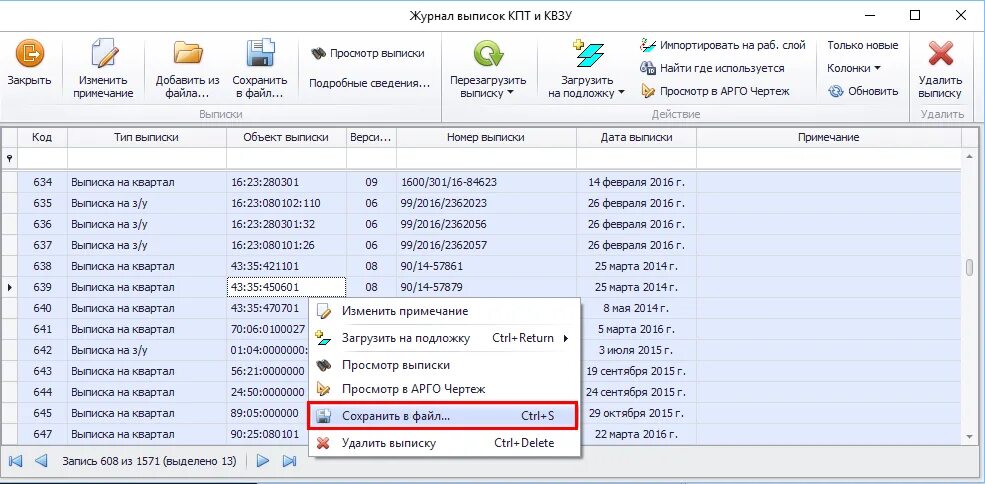
Task: Click the Удалить выписку red X icon in toolbar
Action: [x=940, y=53]
